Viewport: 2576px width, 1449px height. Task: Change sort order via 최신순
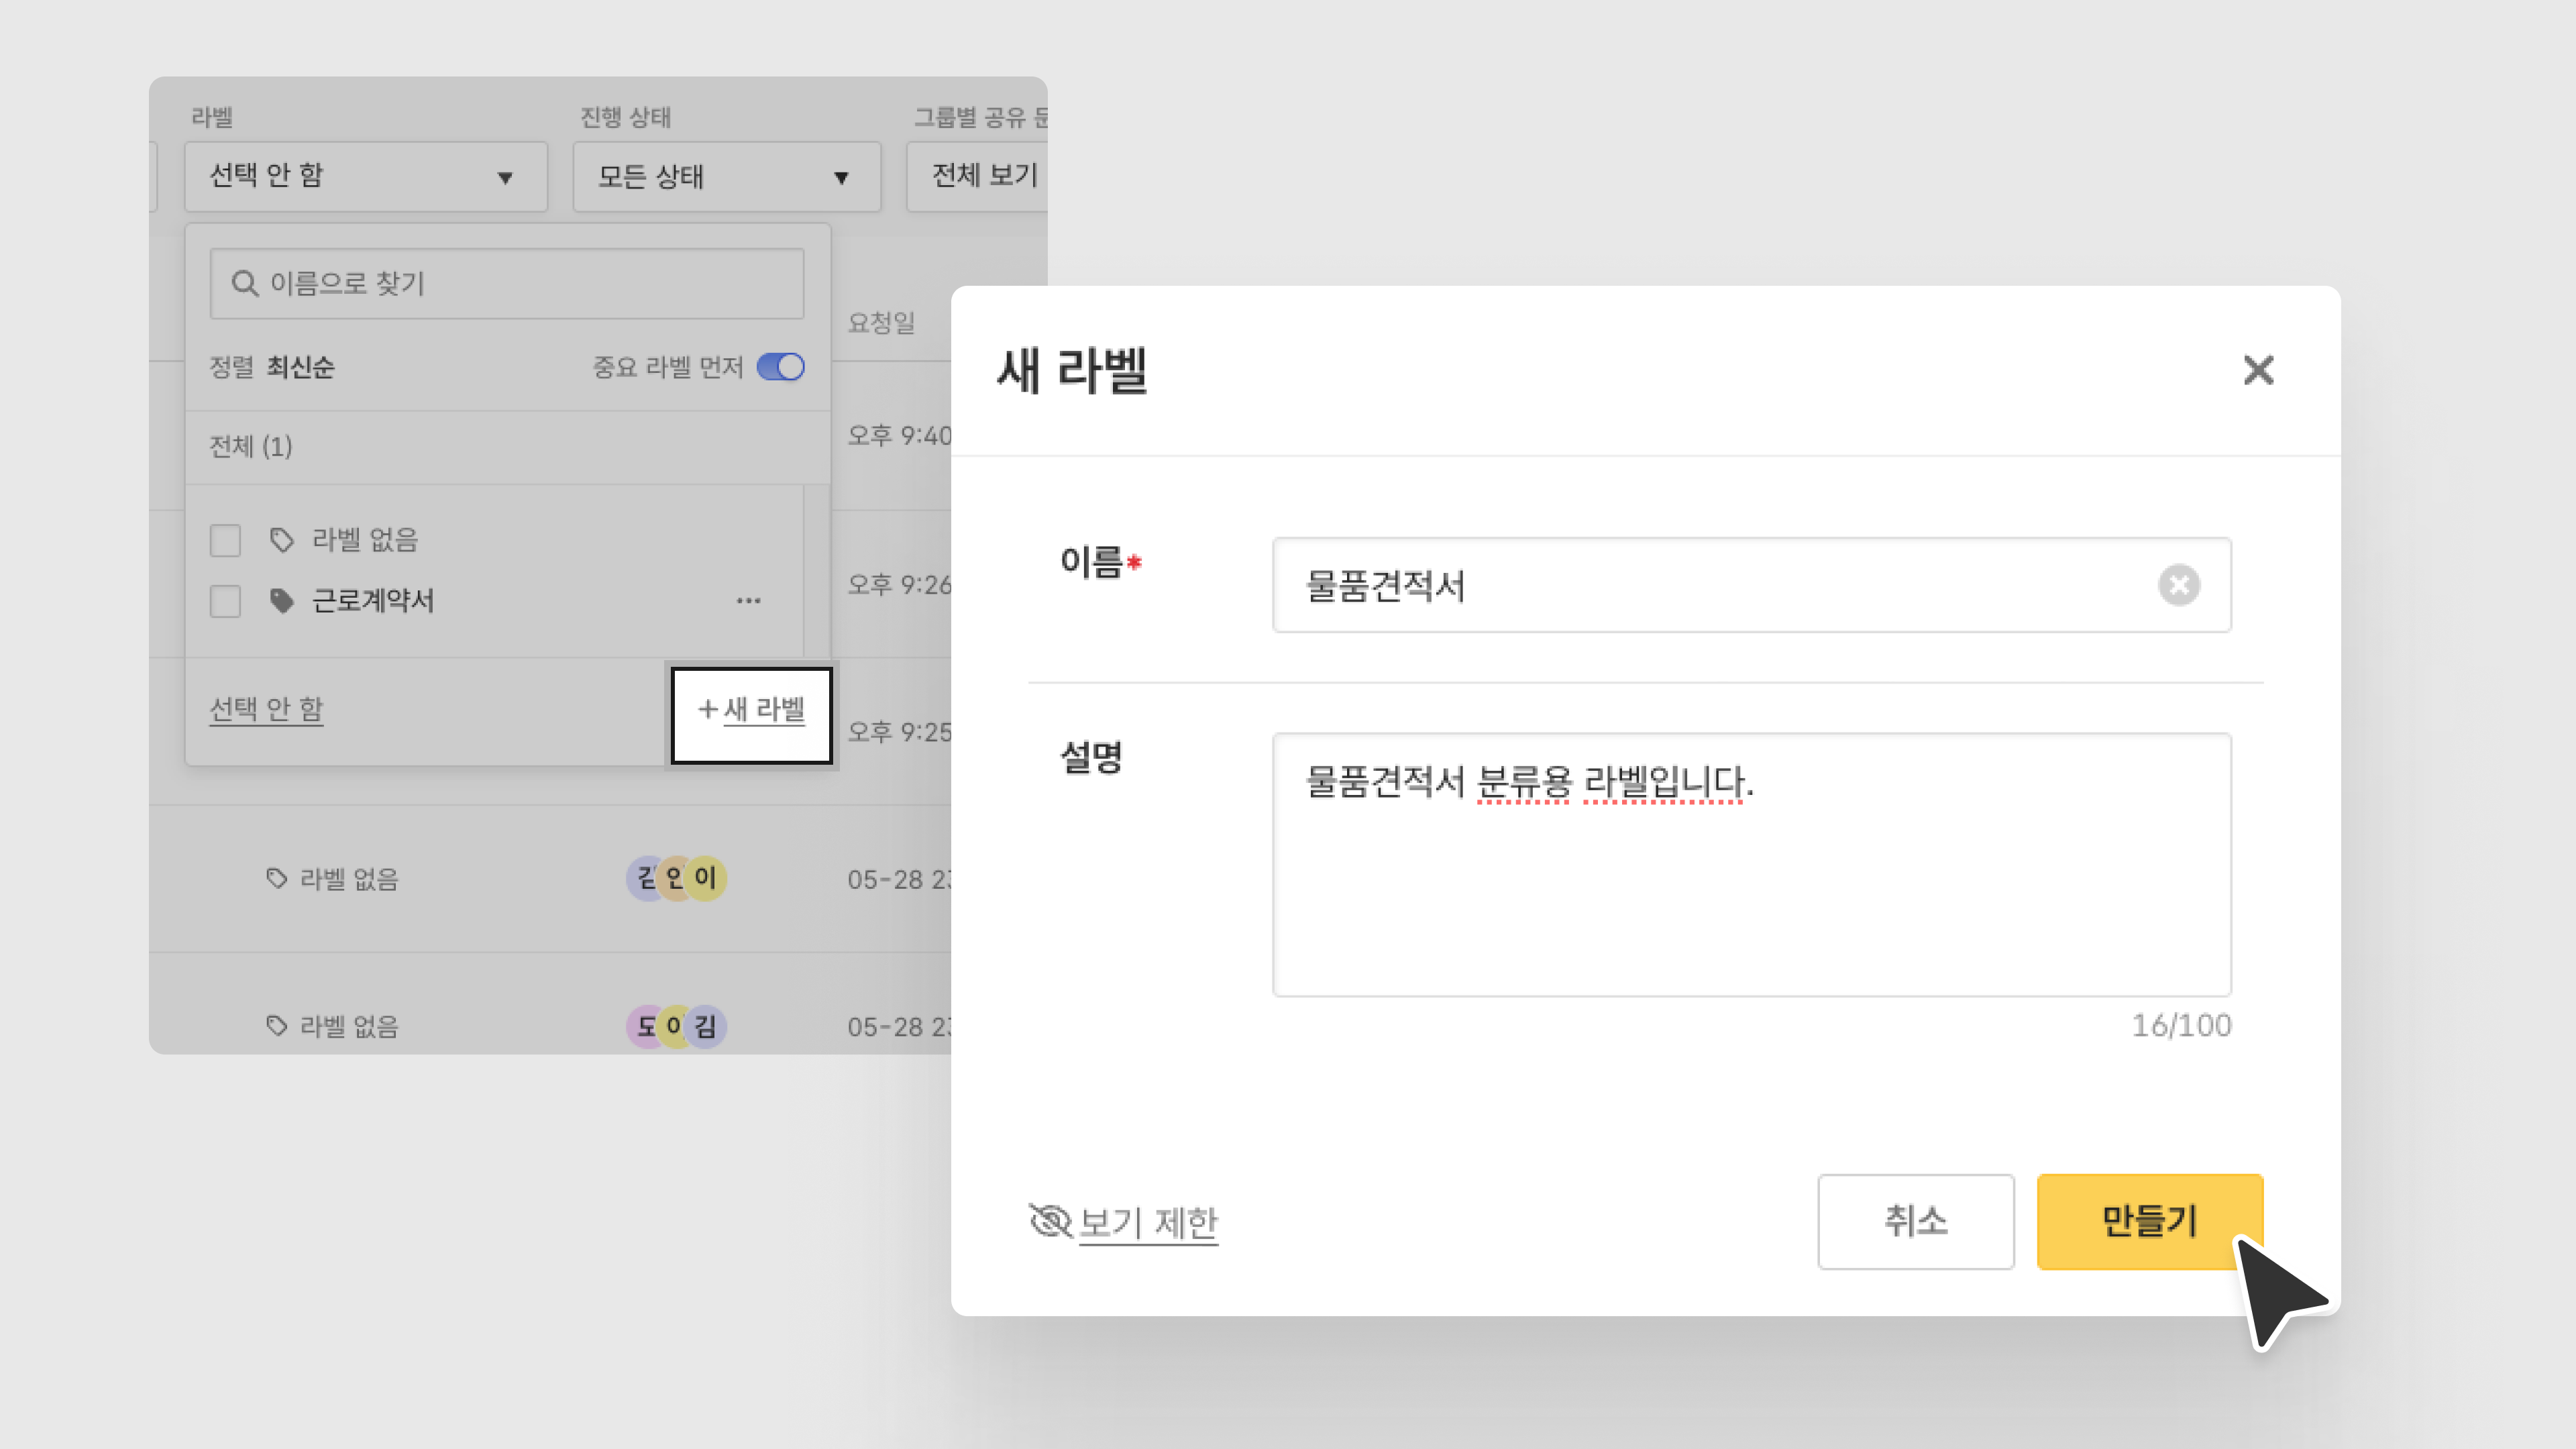tap(300, 367)
